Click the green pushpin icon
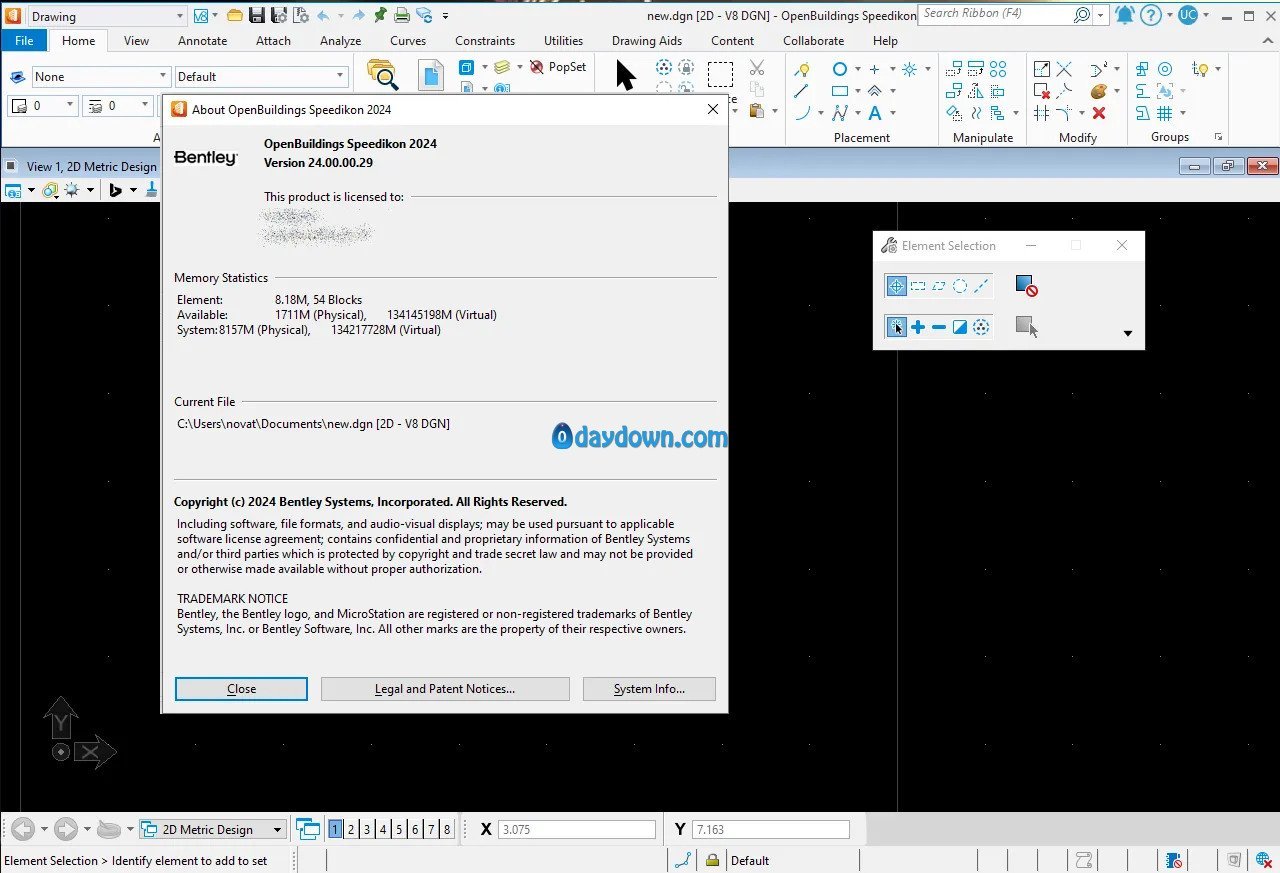The height and width of the screenshot is (873, 1280). (380, 15)
